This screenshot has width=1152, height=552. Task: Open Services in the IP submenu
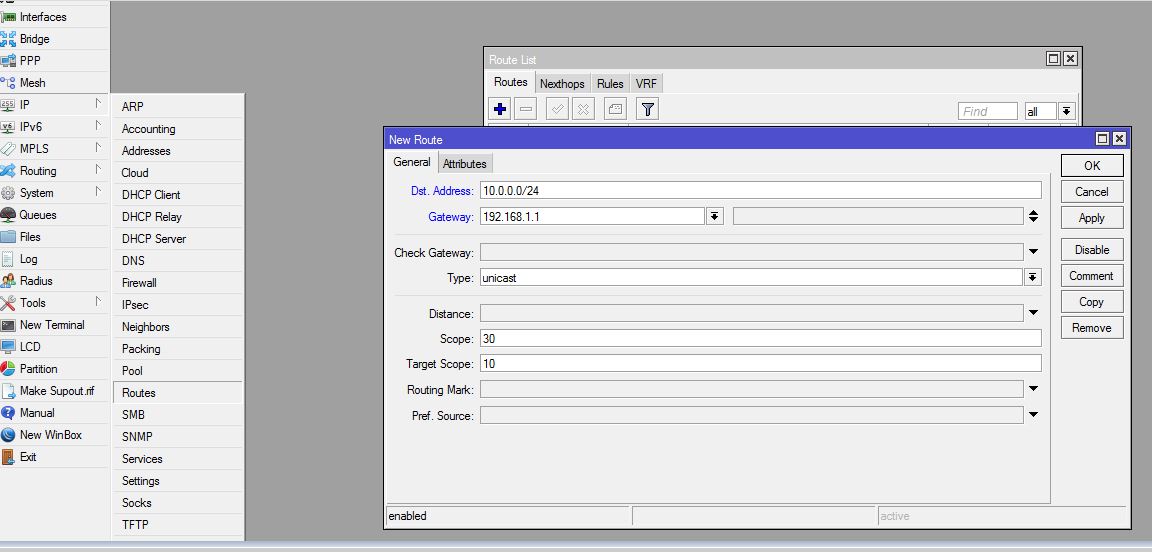(177, 459)
